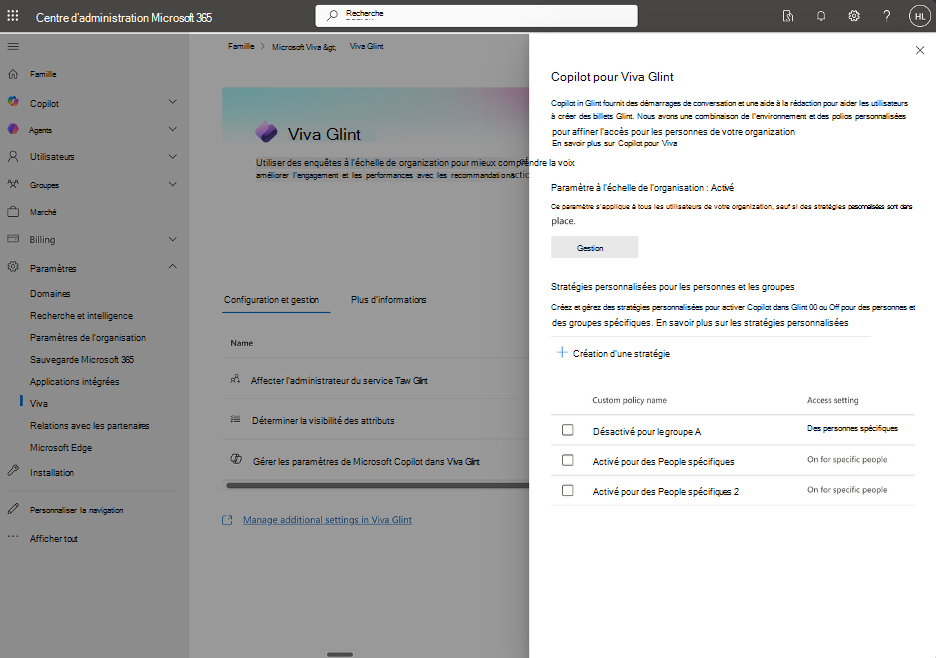Check Activé pour des People spécifiques 2
Image resolution: width=936 pixels, height=658 pixels.
point(568,491)
